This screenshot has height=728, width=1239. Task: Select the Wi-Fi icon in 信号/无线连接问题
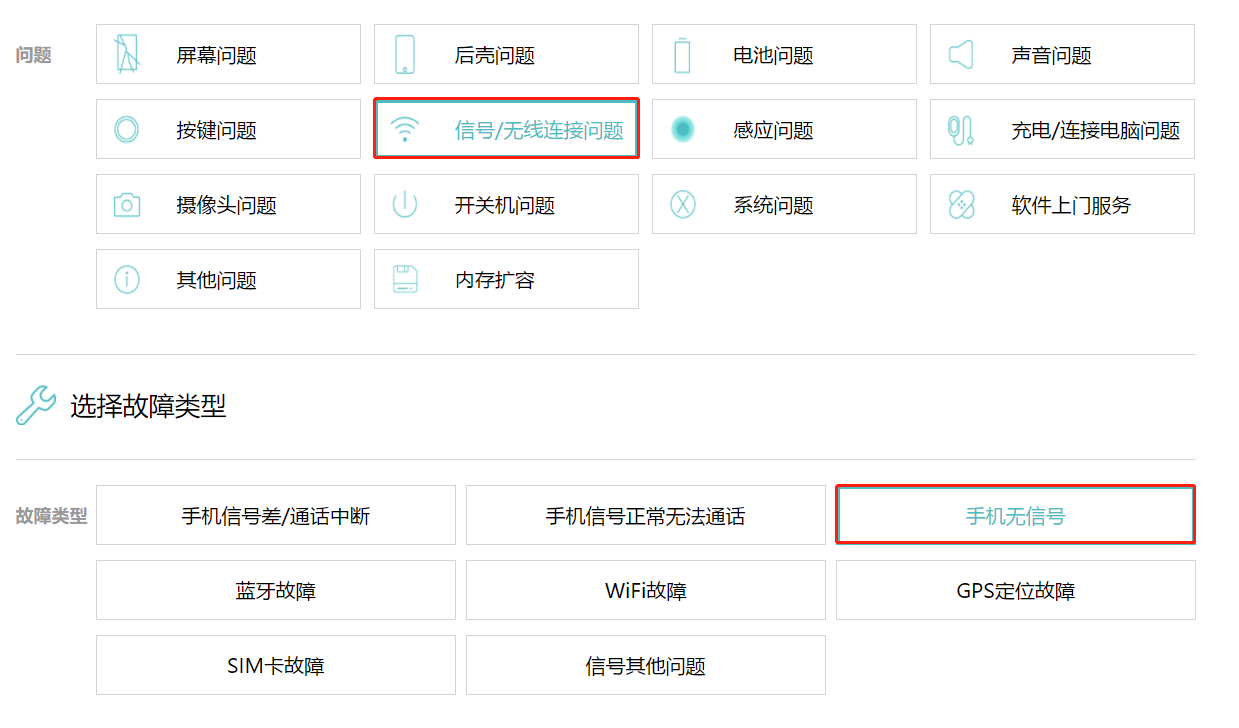click(404, 129)
